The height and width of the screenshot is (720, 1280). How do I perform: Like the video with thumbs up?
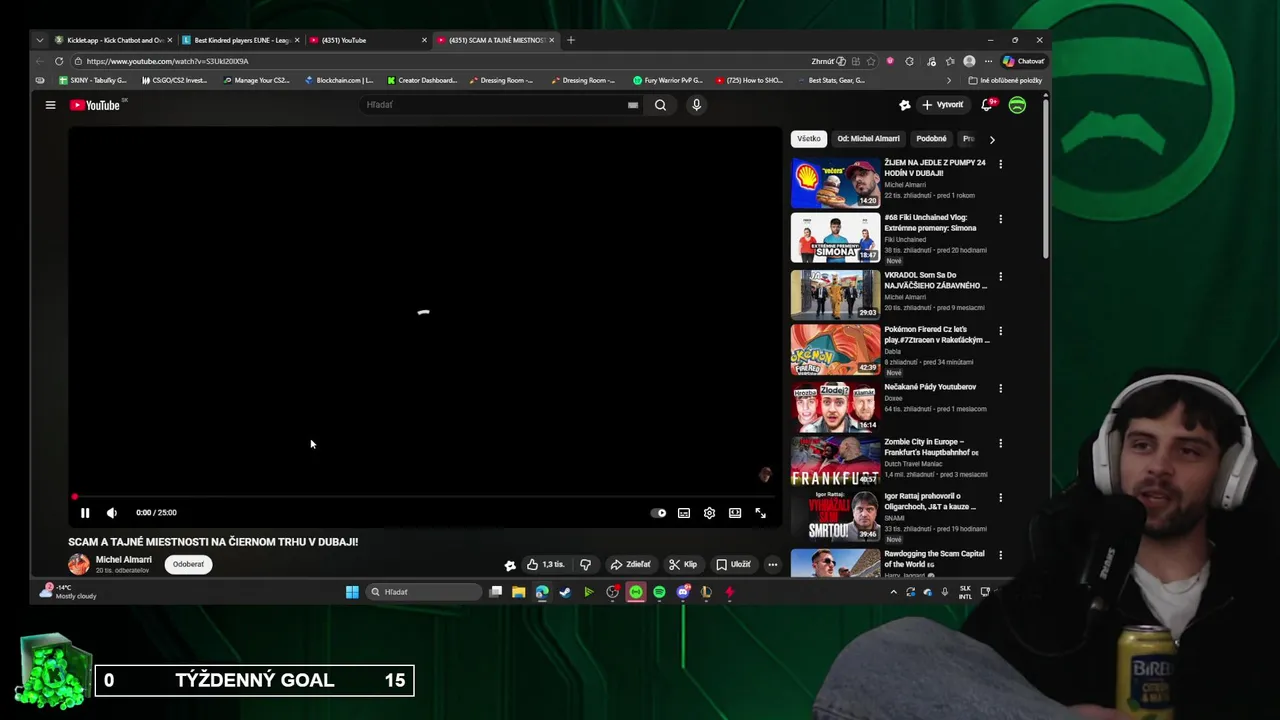click(x=546, y=564)
